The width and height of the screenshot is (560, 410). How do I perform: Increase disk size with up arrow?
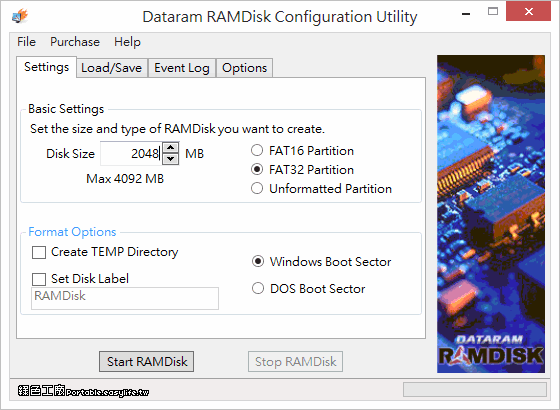(x=171, y=148)
